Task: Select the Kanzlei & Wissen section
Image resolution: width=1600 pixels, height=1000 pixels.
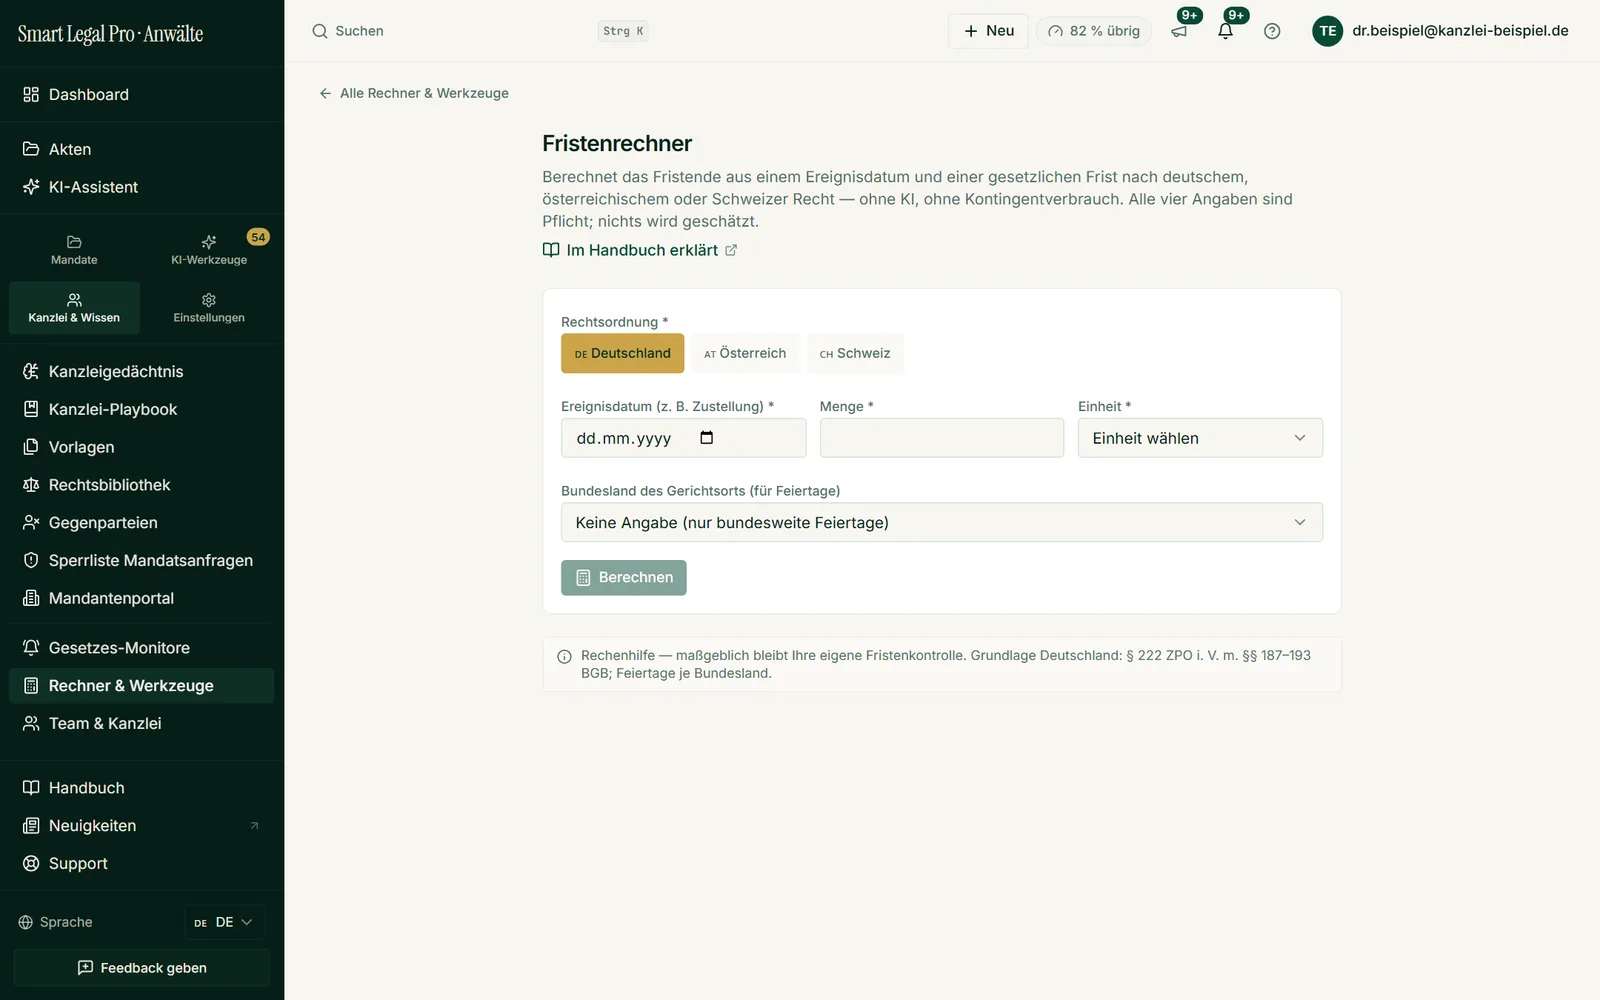Action: 74,308
